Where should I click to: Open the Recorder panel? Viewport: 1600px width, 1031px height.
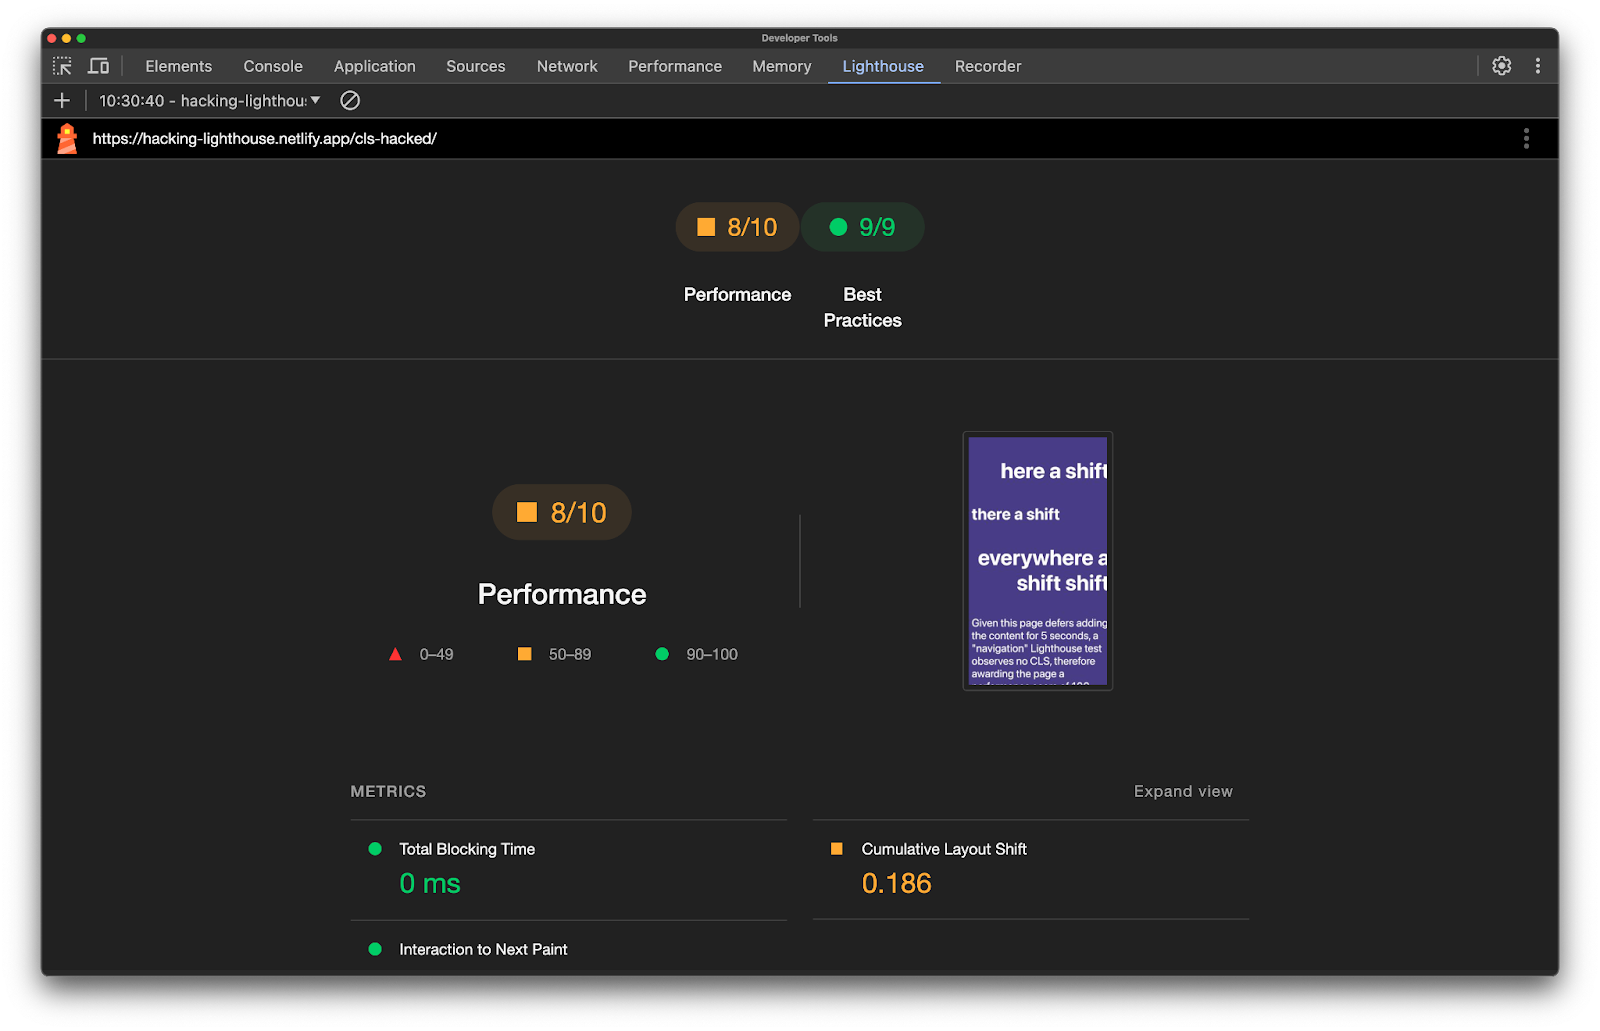point(987,65)
